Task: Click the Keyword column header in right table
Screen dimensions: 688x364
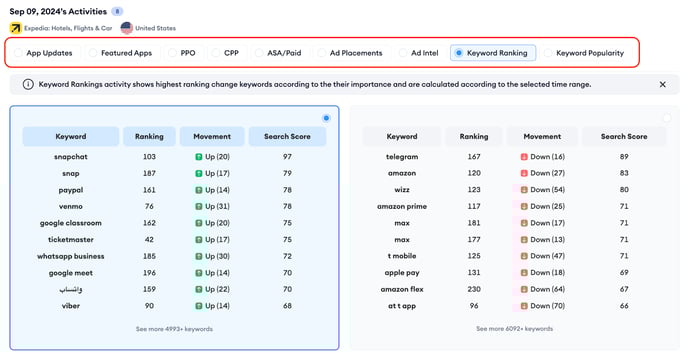Action: [402, 136]
